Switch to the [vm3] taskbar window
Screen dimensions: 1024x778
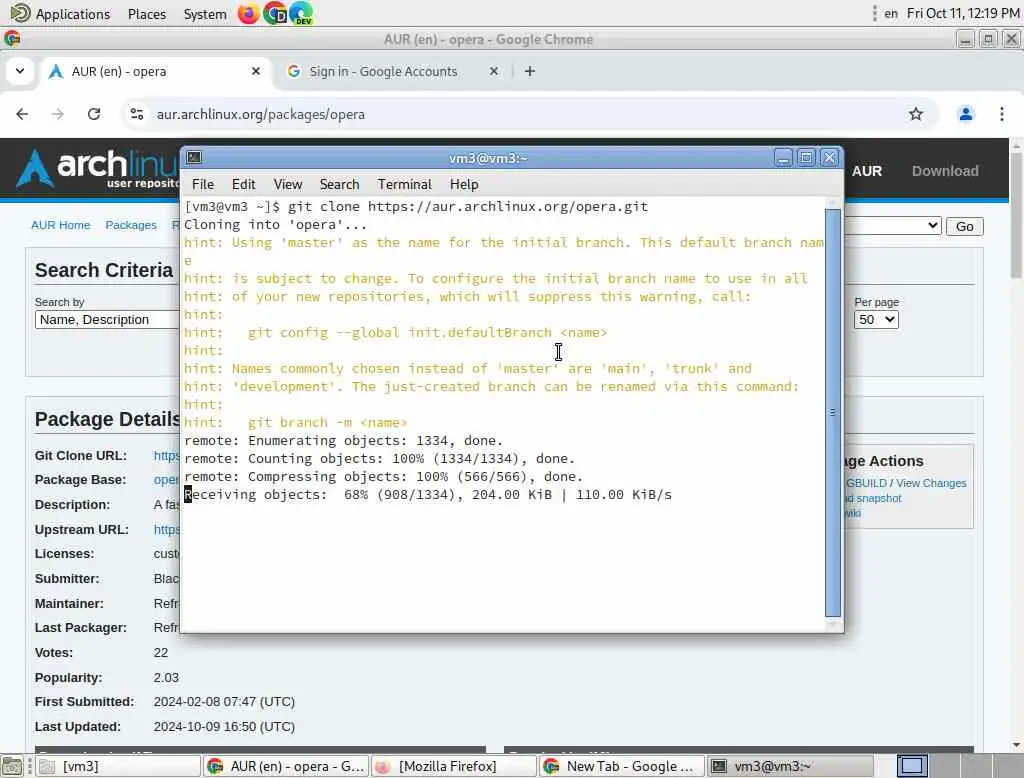(118, 766)
